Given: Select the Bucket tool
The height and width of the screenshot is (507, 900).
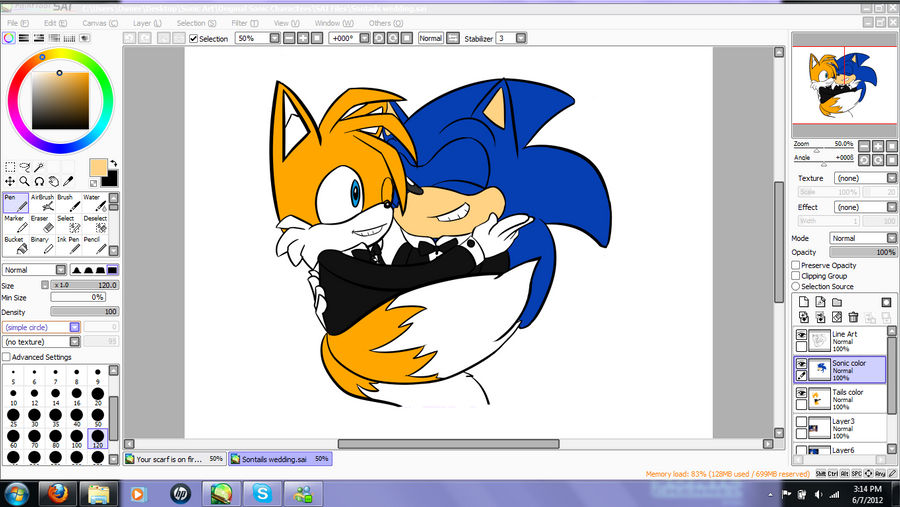Looking at the screenshot, I should coord(15,245).
